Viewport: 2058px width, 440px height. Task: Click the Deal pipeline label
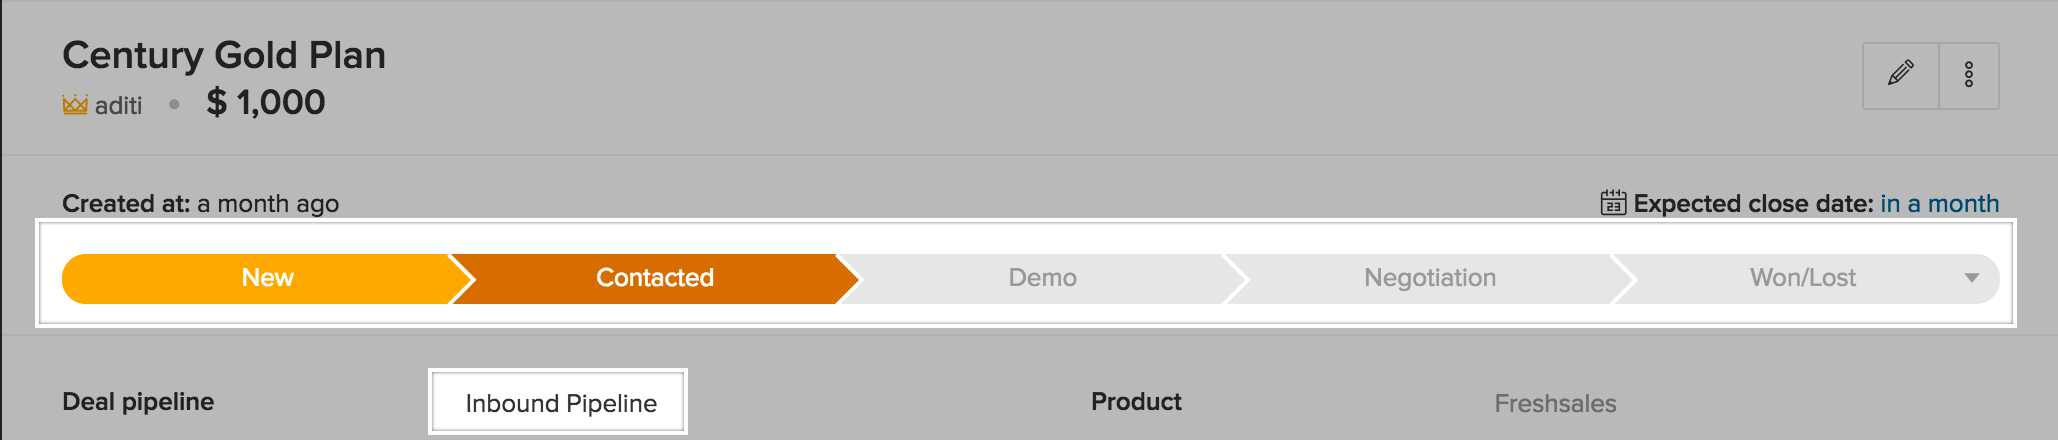click(x=138, y=402)
